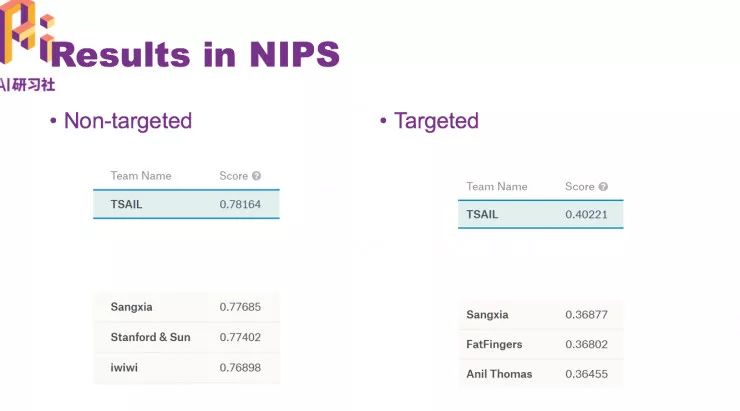Select the Results in NIPS slide title
Image resolution: width=740 pixels, height=411 pixels.
tap(196, 53)
